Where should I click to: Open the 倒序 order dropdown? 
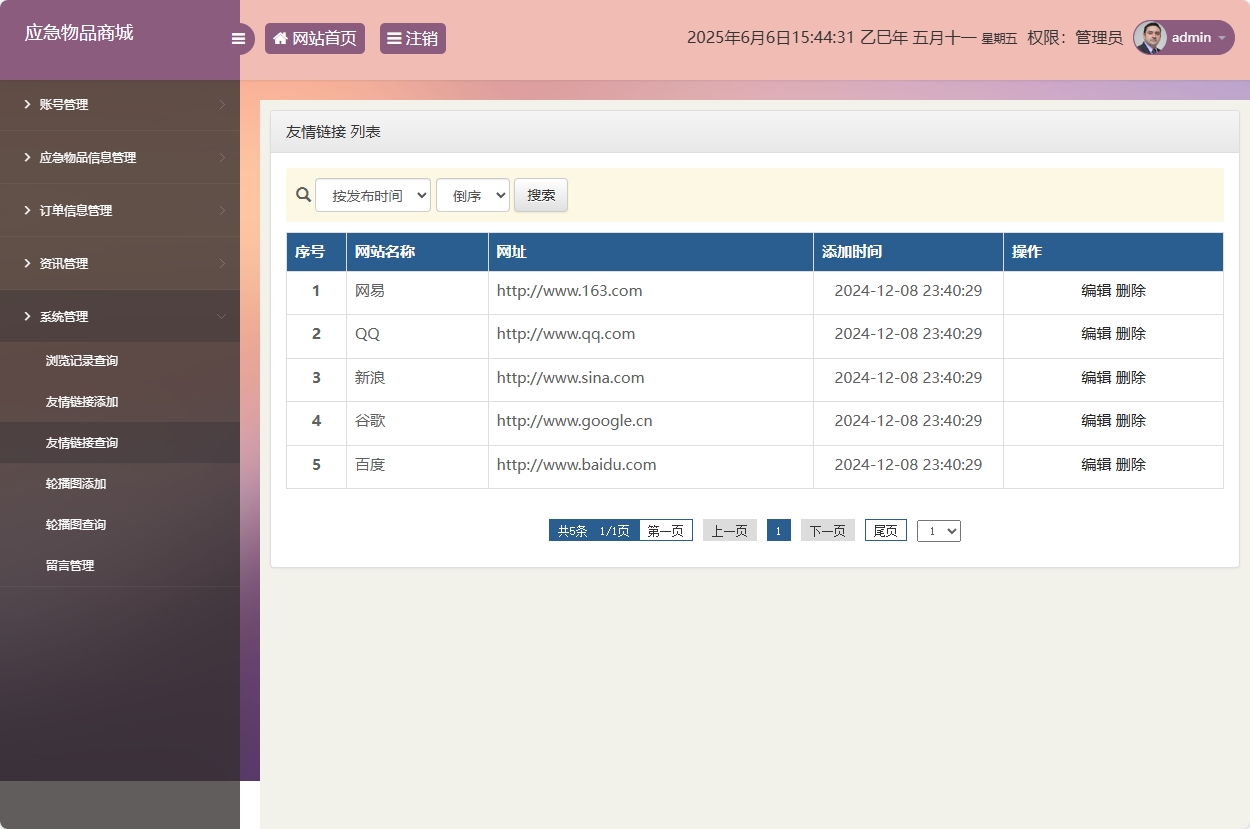click(x=473, y=196)
